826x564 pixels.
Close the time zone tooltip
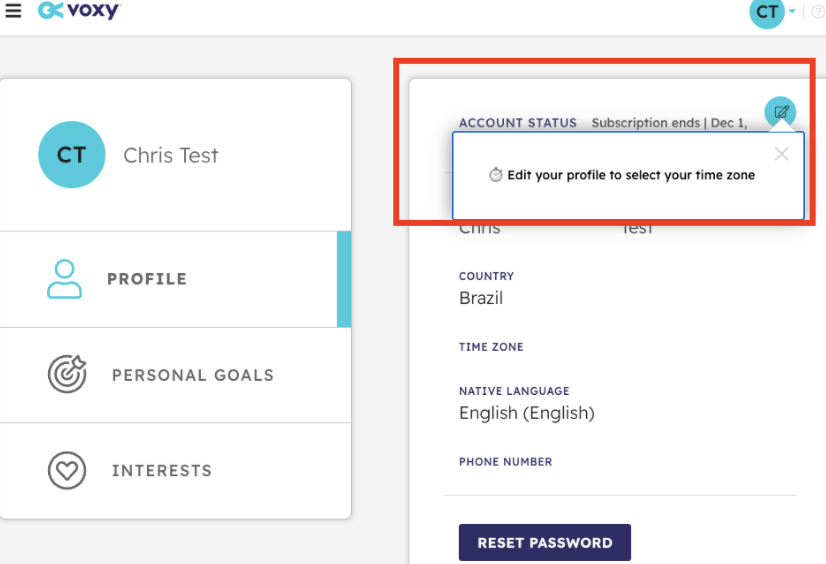coord(782,154)
